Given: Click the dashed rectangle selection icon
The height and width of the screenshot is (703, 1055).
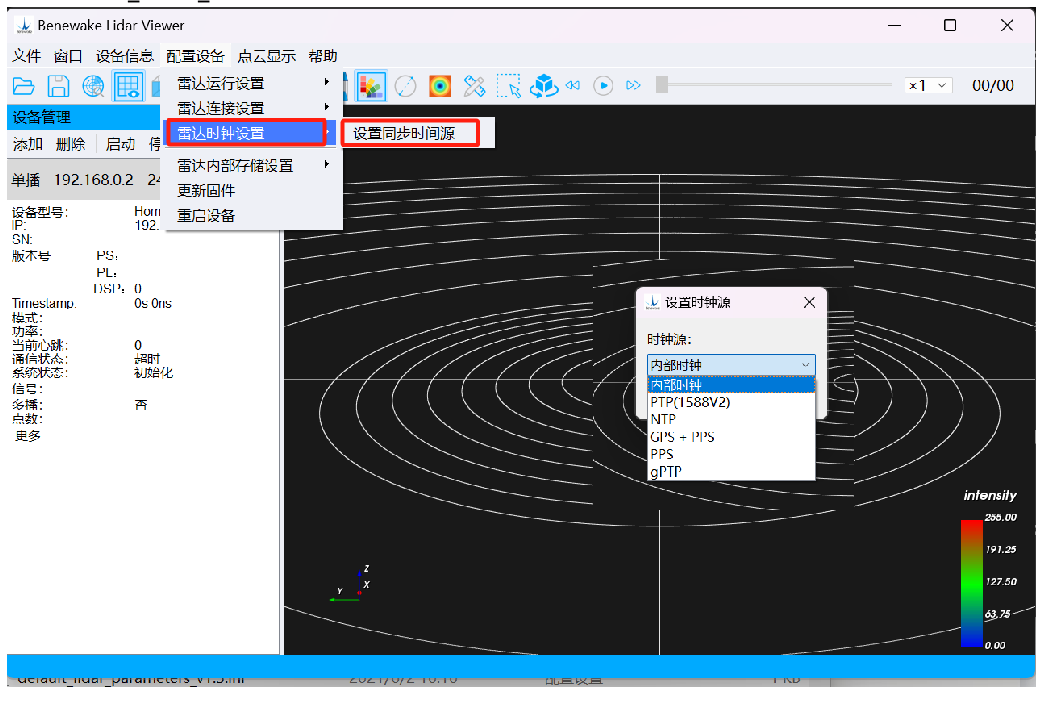Looking at the screenshot, I should (x=509, y=86).
